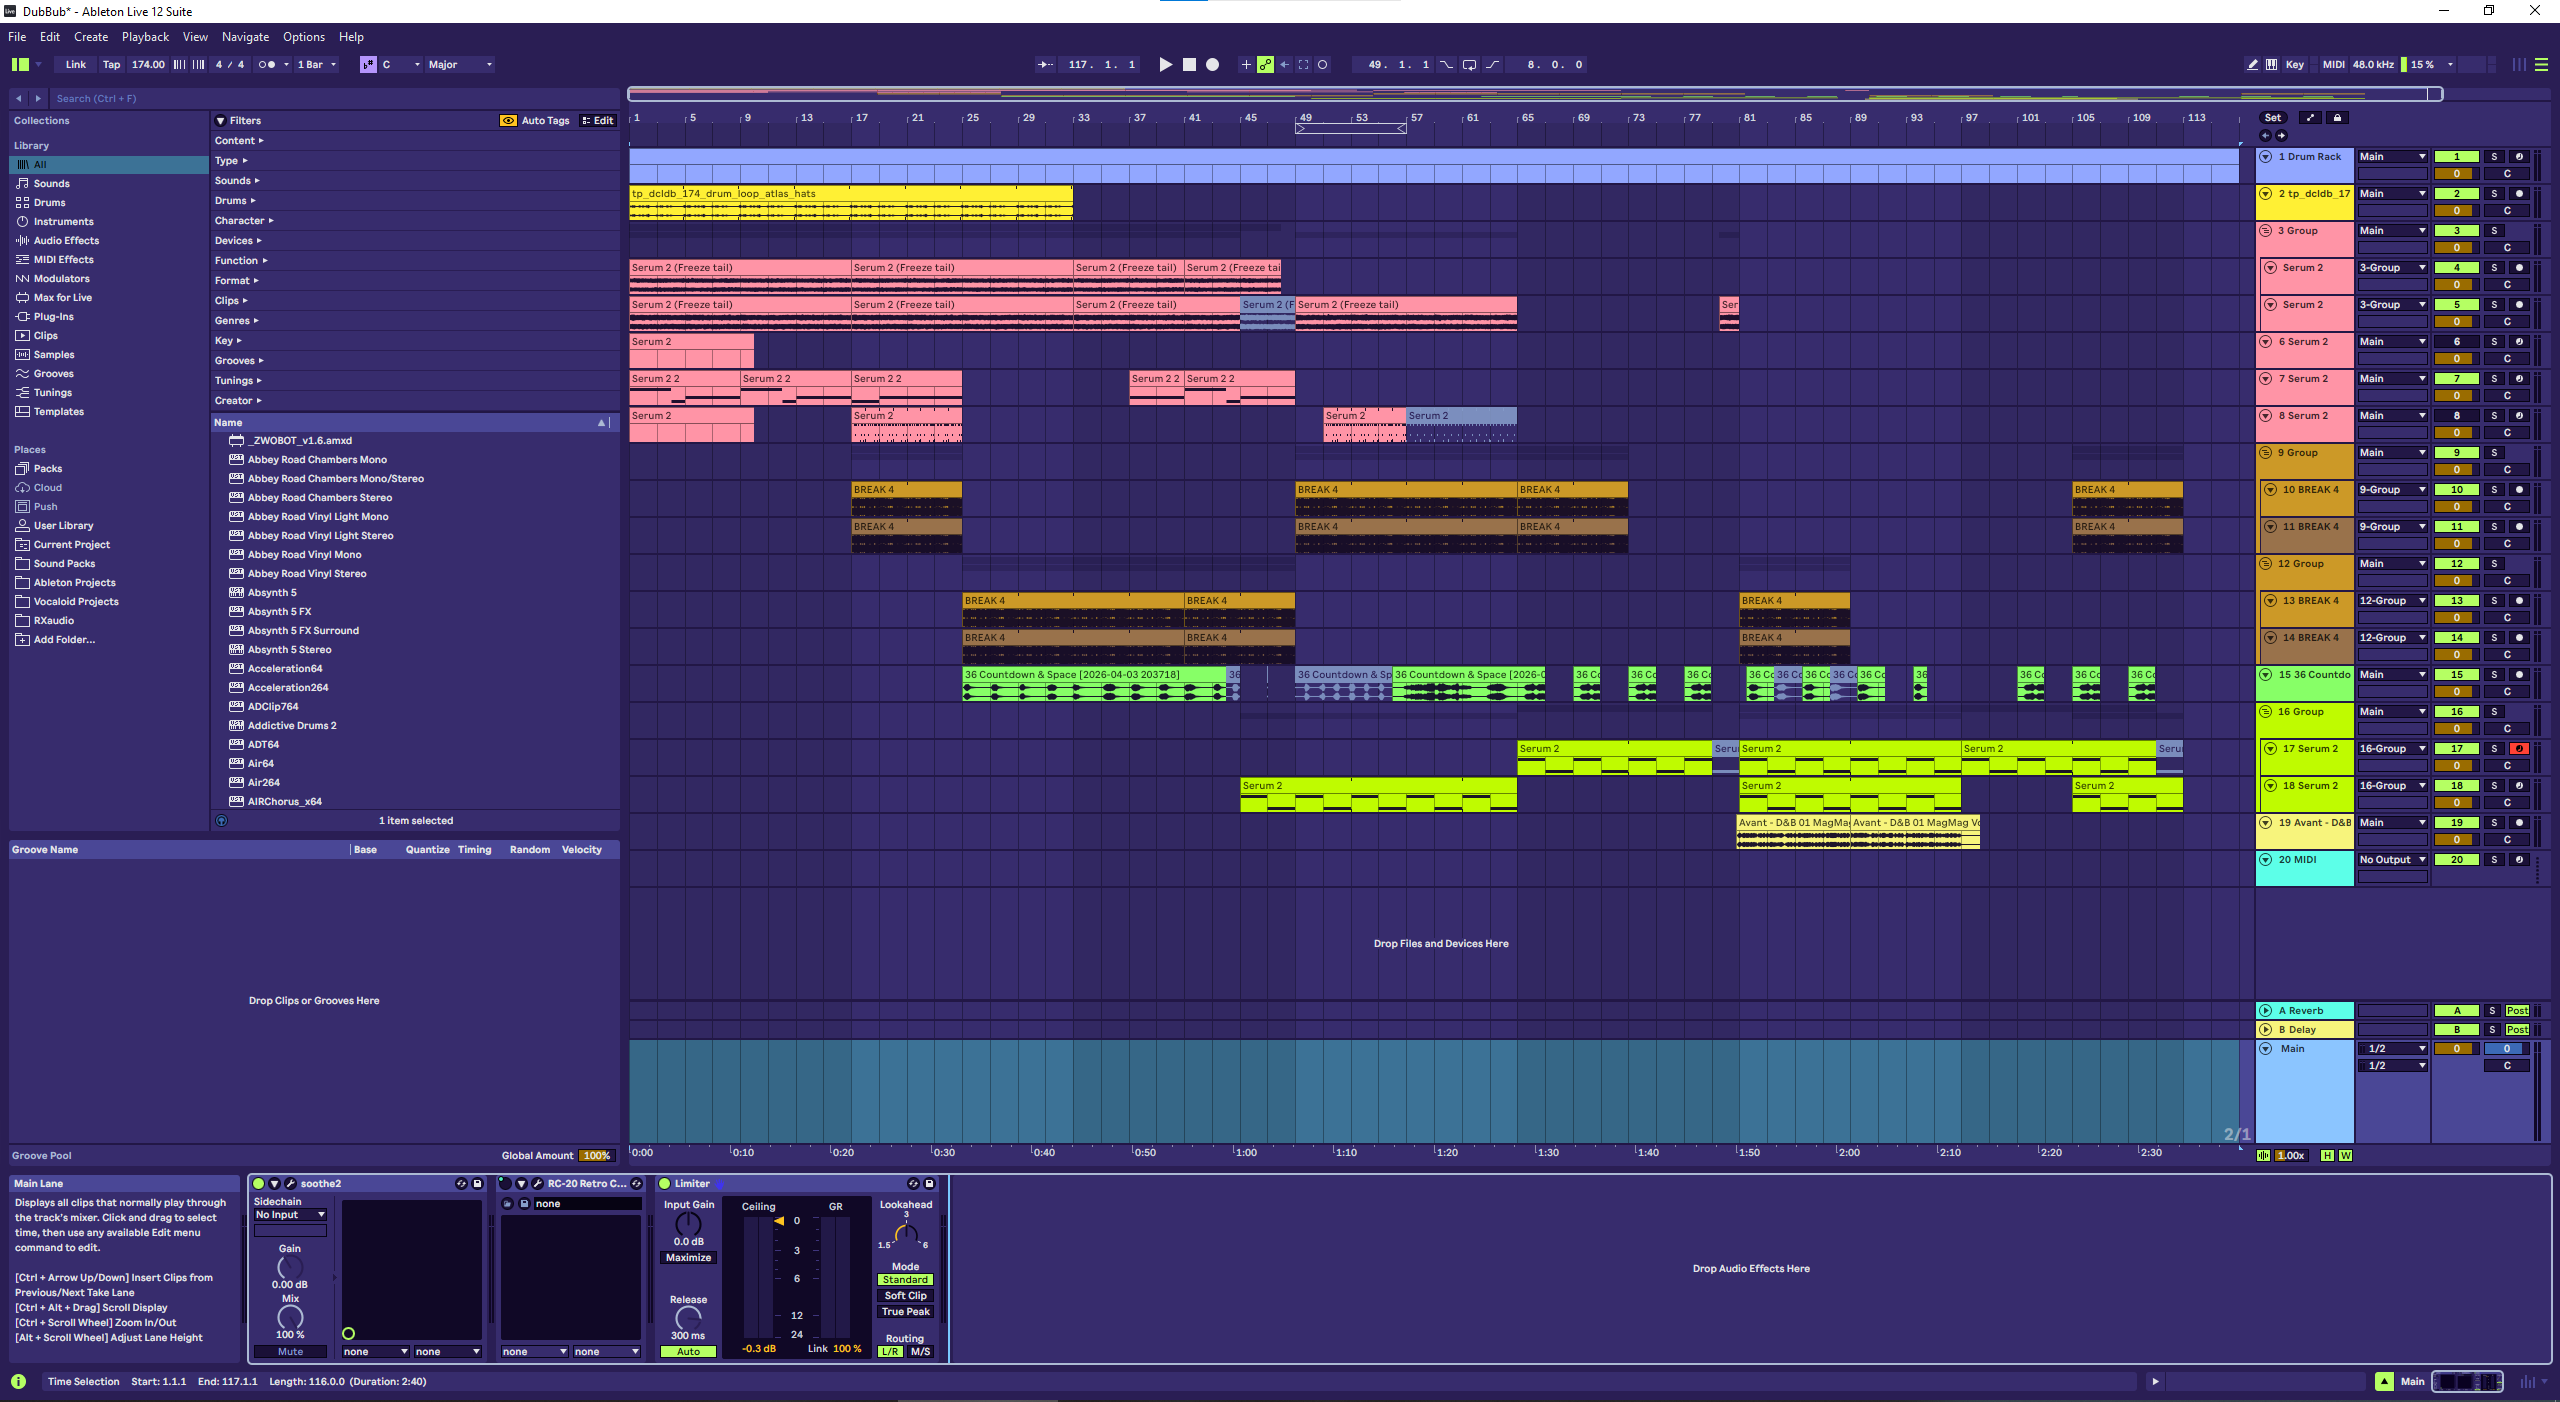Enable the computer MIDI keyboard icon

(x=2272, y=65)
